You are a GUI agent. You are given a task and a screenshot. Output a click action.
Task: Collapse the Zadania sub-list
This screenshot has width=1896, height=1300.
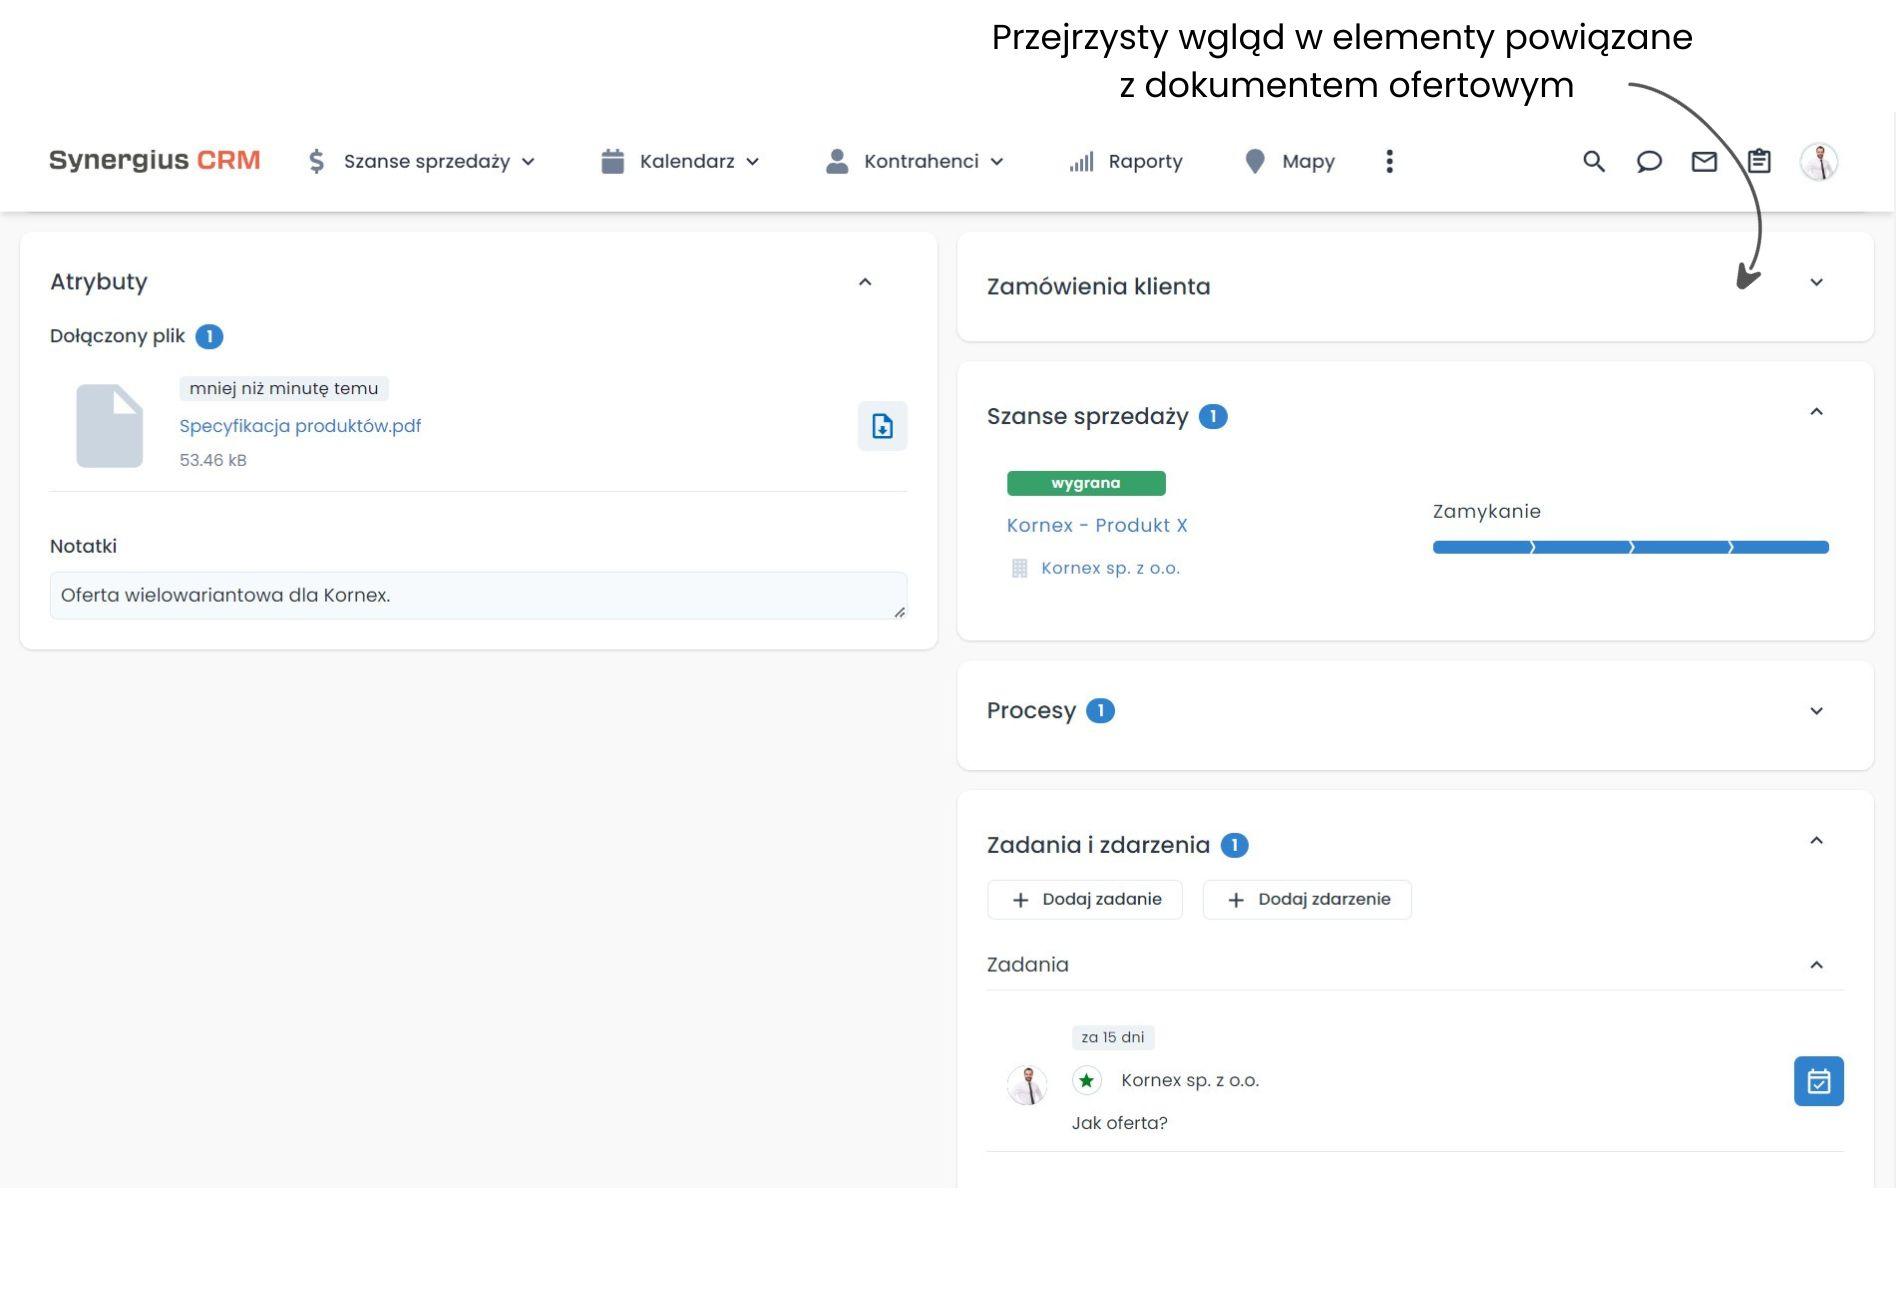coord(1816,965)
